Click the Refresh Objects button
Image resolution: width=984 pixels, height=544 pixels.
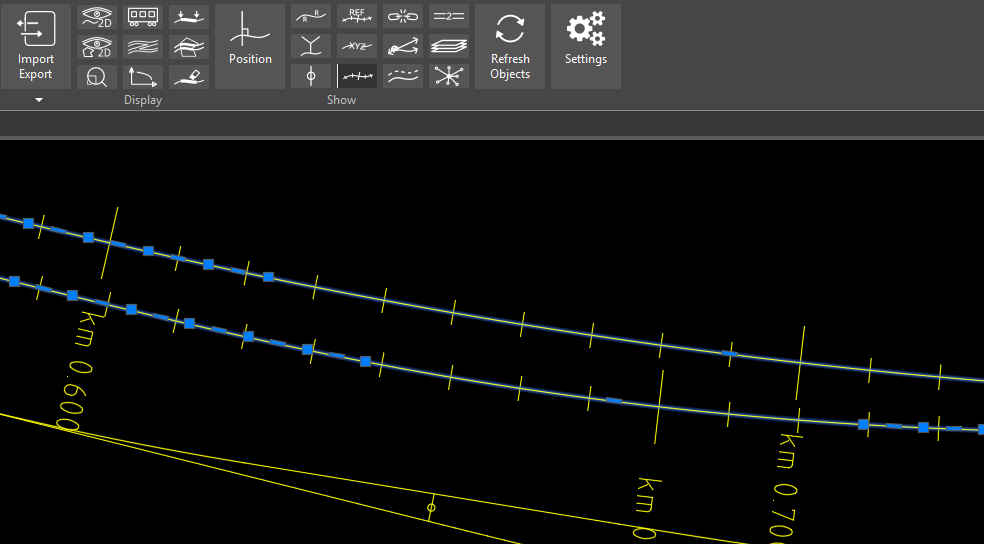(x=510, y=45)
